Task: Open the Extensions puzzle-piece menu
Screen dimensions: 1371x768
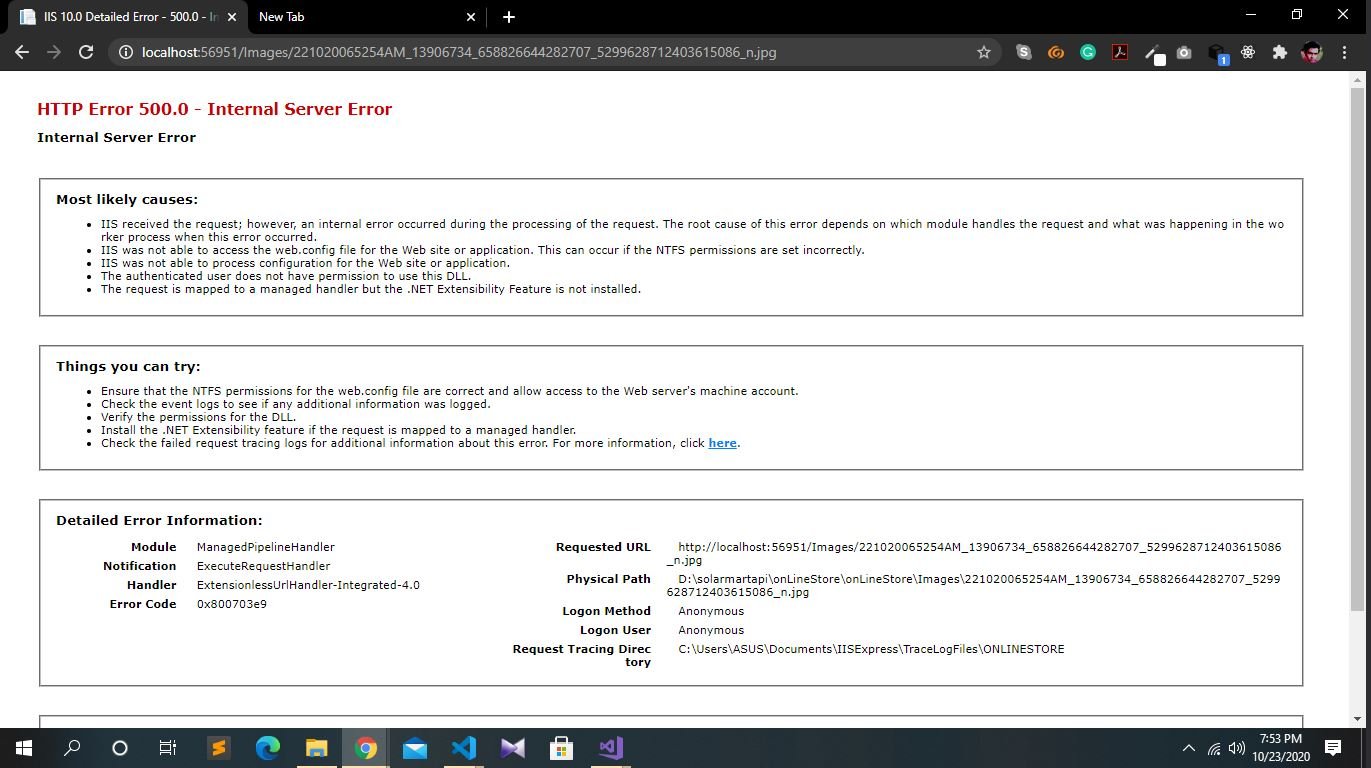Action: tap(1279, 52)
